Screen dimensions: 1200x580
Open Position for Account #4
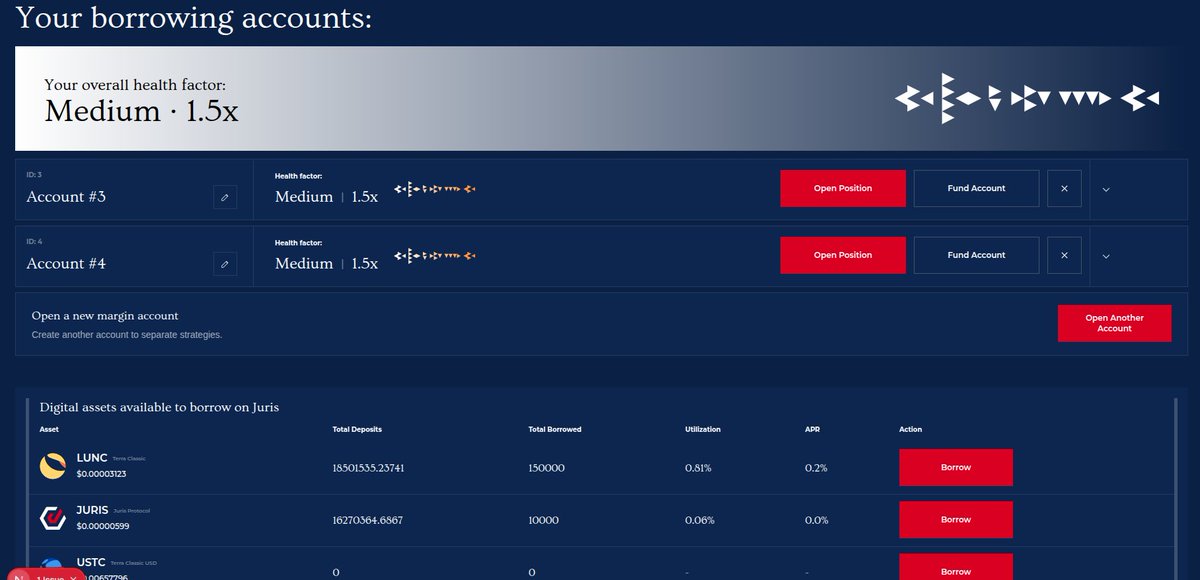click(843, 255)
